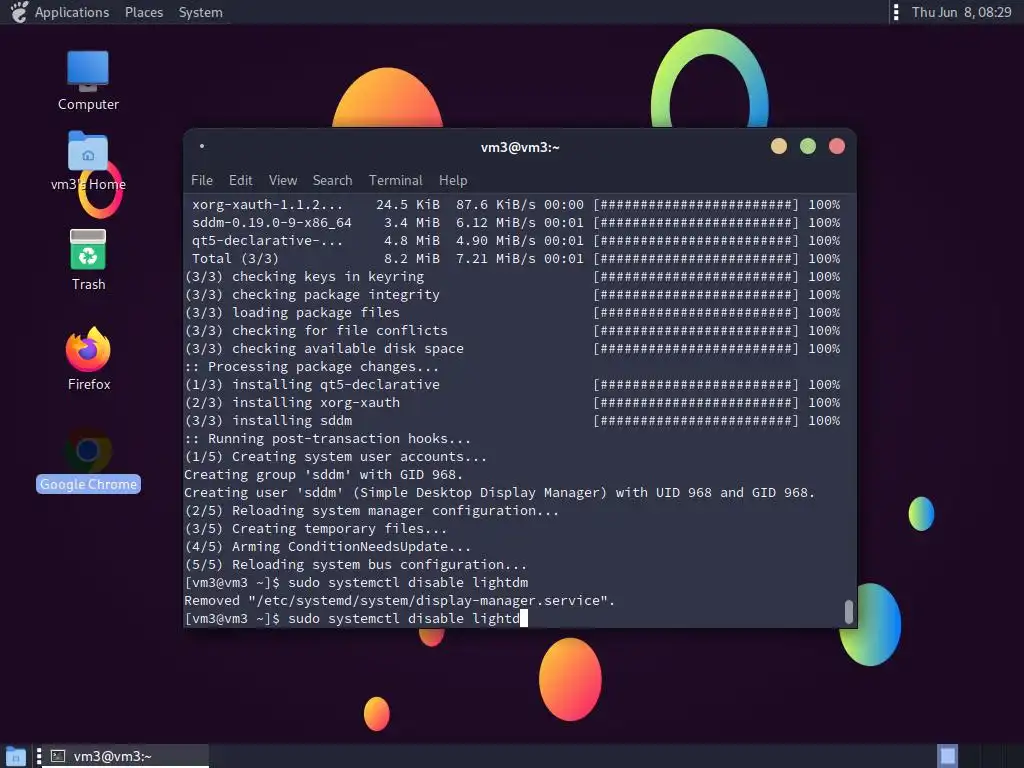Launch the Firefox desktop icon
The image size is (1024, 768).
(88, 349)
